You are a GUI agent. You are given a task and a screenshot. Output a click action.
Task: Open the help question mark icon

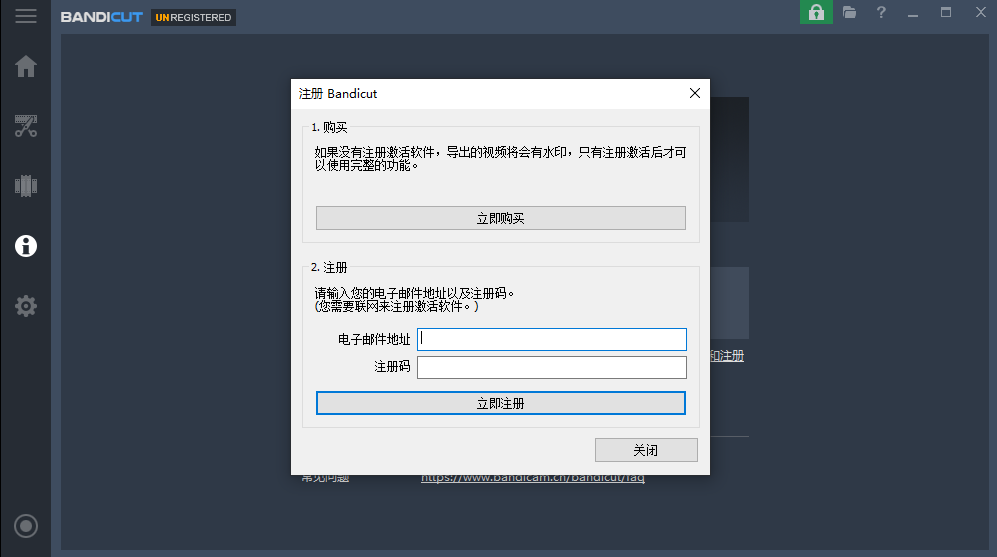point(881,12)
